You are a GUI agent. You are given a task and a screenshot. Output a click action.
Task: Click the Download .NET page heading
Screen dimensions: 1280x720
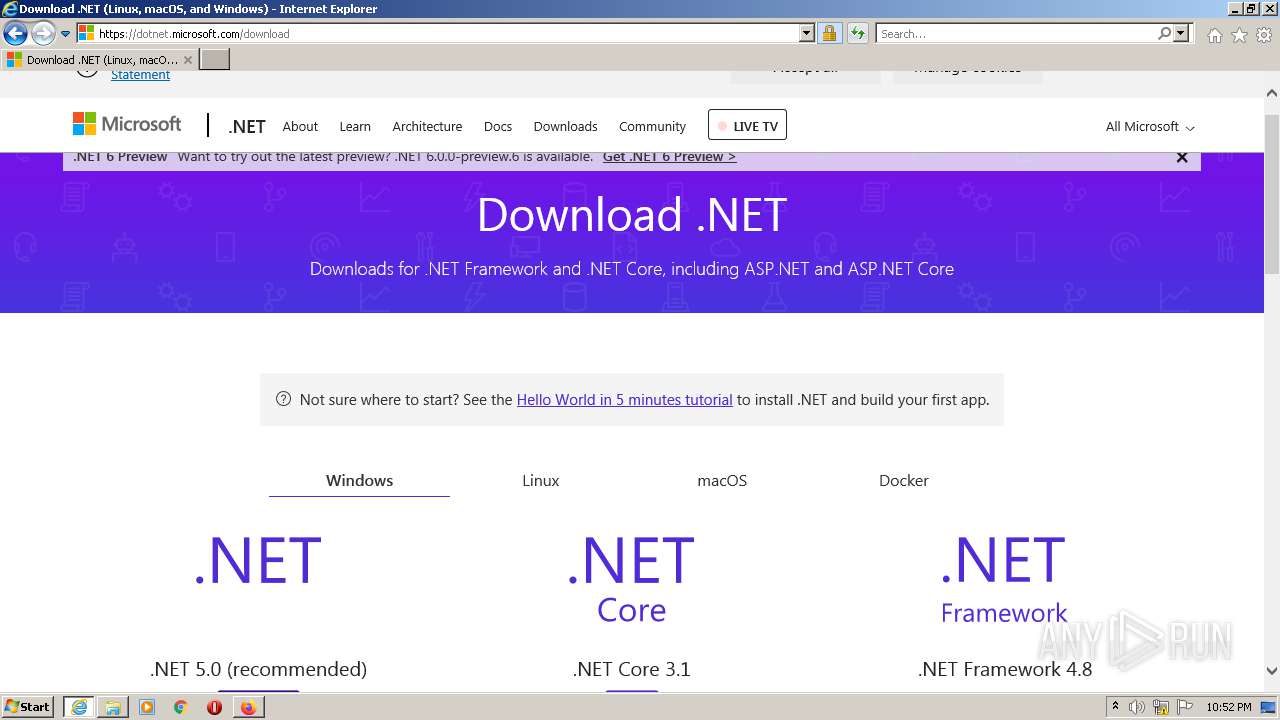coord(632,215)
